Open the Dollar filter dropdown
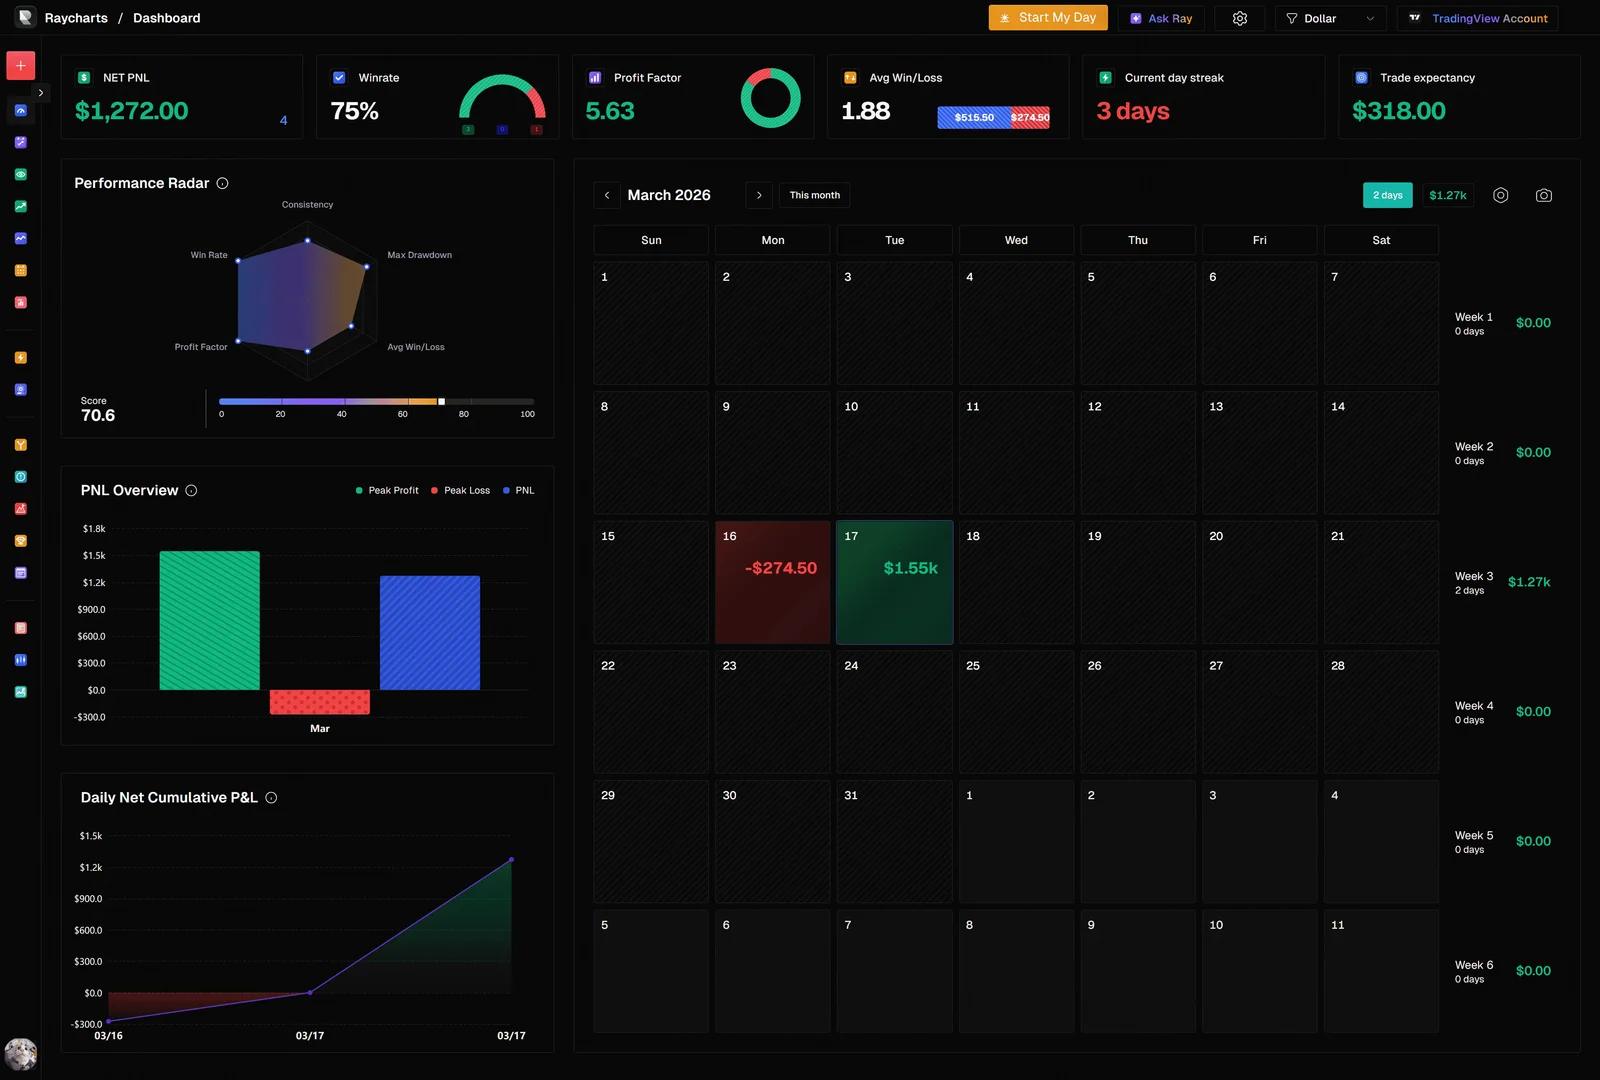Viewport: 1600px width, 1080px height. pyautogui.click(x=1330, y=19)
